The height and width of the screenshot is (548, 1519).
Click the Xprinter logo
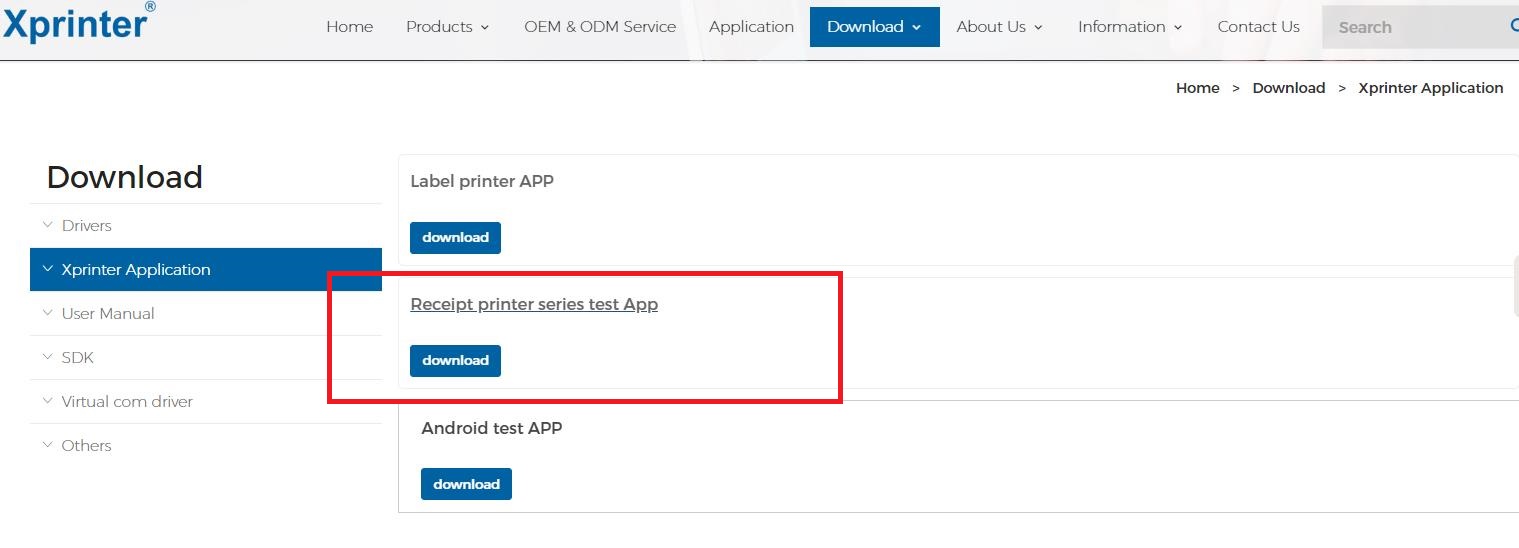click(x=78, y=22)
